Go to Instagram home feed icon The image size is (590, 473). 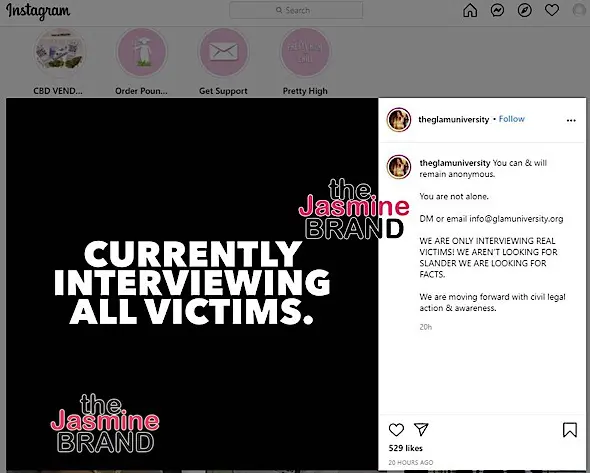470,11
